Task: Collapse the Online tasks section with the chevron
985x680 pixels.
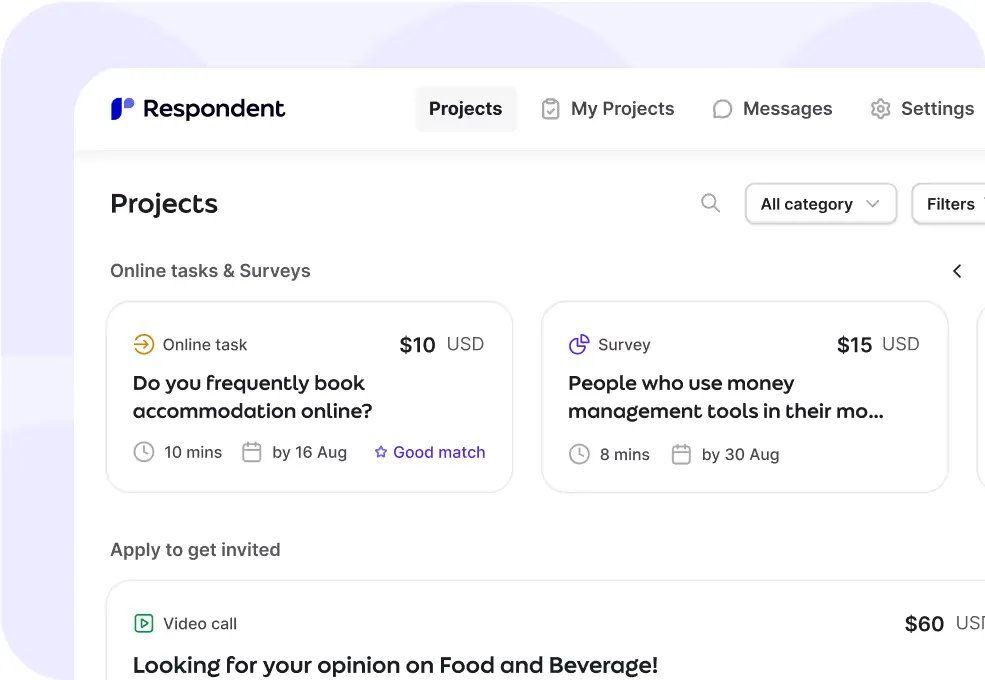Action: [957, 271]
